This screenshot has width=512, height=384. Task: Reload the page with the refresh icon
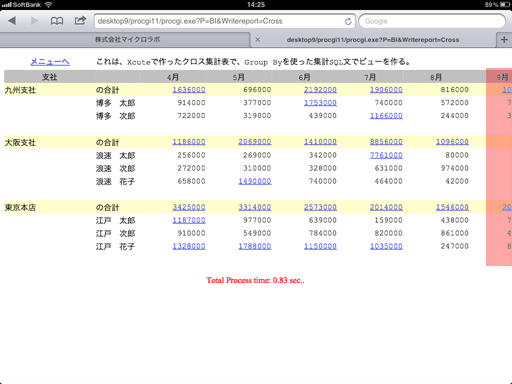pos(348,21)
